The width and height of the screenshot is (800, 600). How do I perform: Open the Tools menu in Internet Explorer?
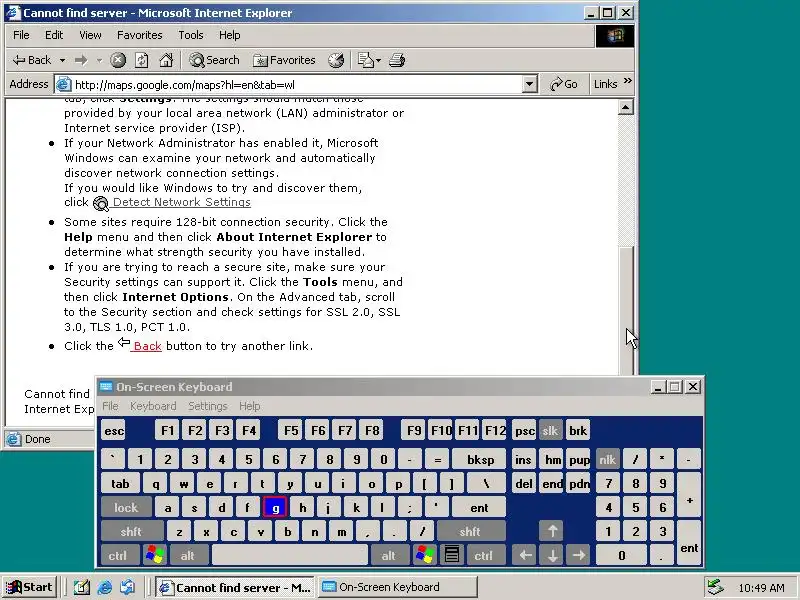coord(190,35)
